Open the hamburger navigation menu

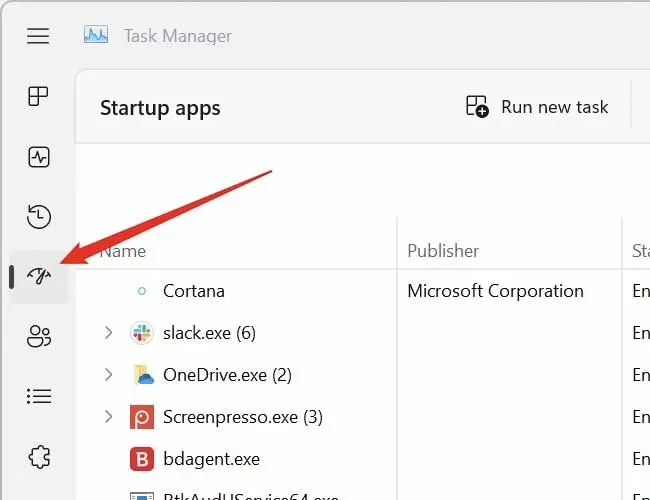38,36
